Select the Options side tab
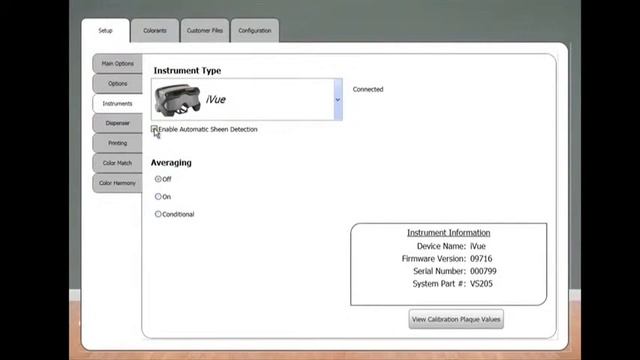The height and width of the screenshot is (360, 640). pos(118,83)
